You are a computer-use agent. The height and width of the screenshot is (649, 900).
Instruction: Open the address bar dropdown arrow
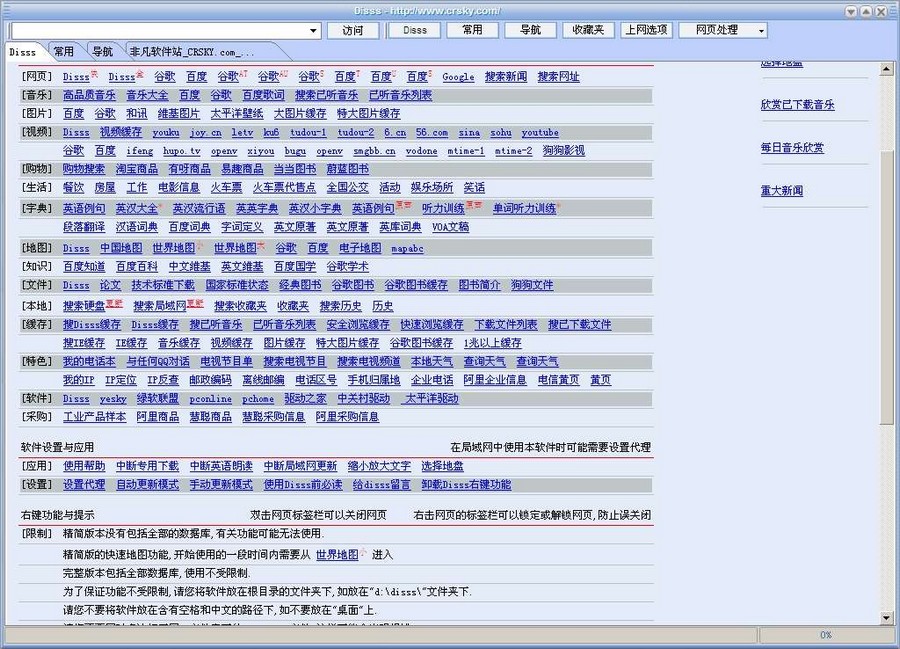pos(313,30)
